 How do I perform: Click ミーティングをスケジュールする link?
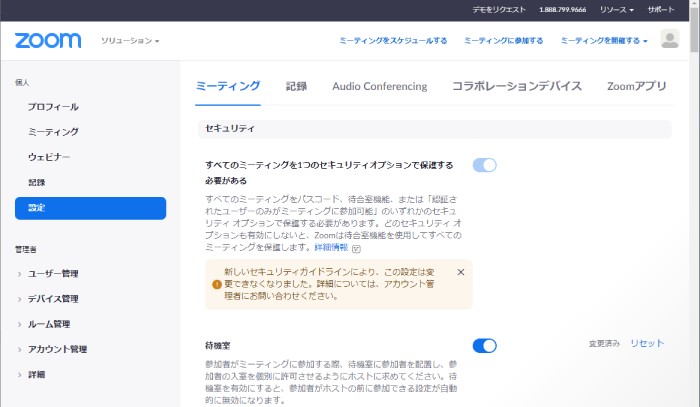coord(393,41)
